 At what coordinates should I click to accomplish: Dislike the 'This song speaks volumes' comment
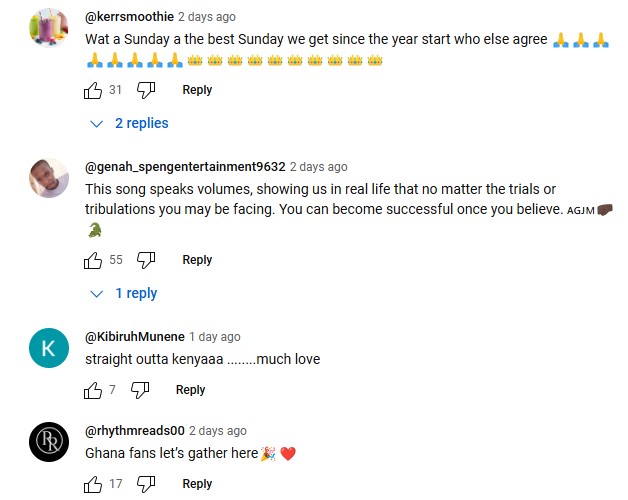[x=146, y=260]
